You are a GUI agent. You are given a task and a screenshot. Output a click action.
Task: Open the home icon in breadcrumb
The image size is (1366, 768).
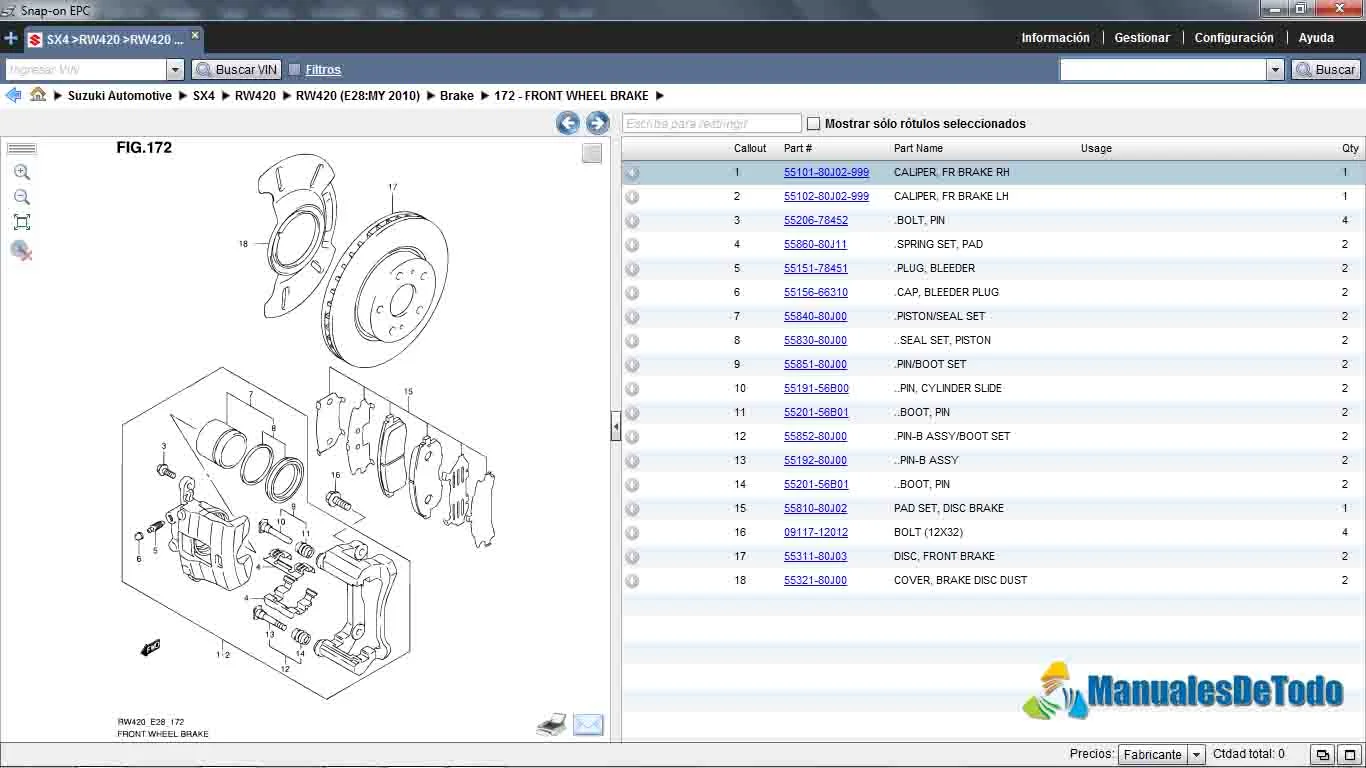tap(38, 95)
